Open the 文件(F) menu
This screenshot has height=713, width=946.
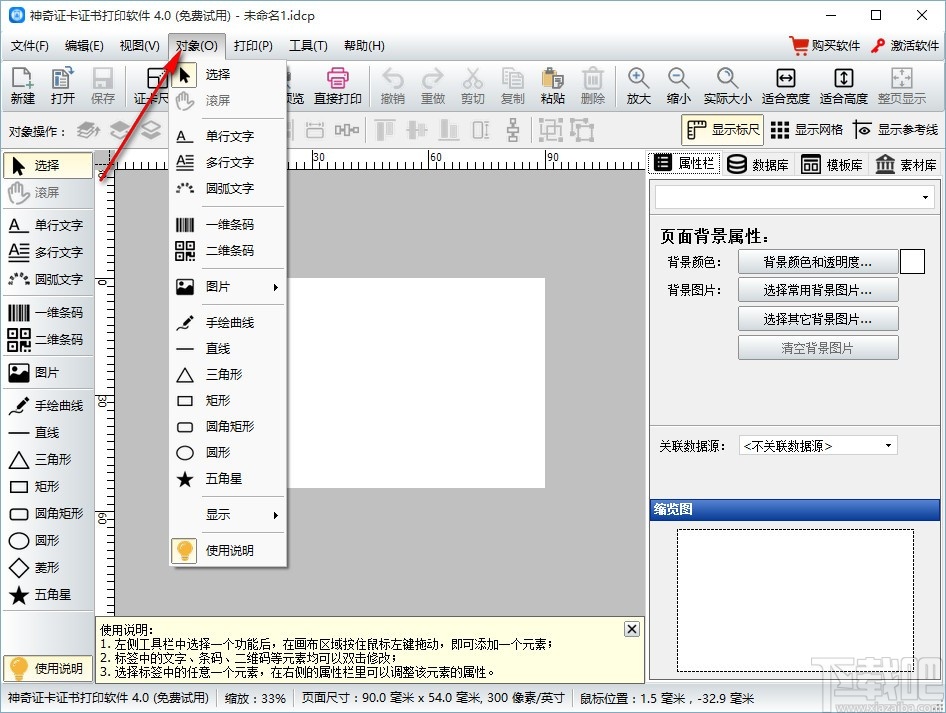tap(30, 46)
